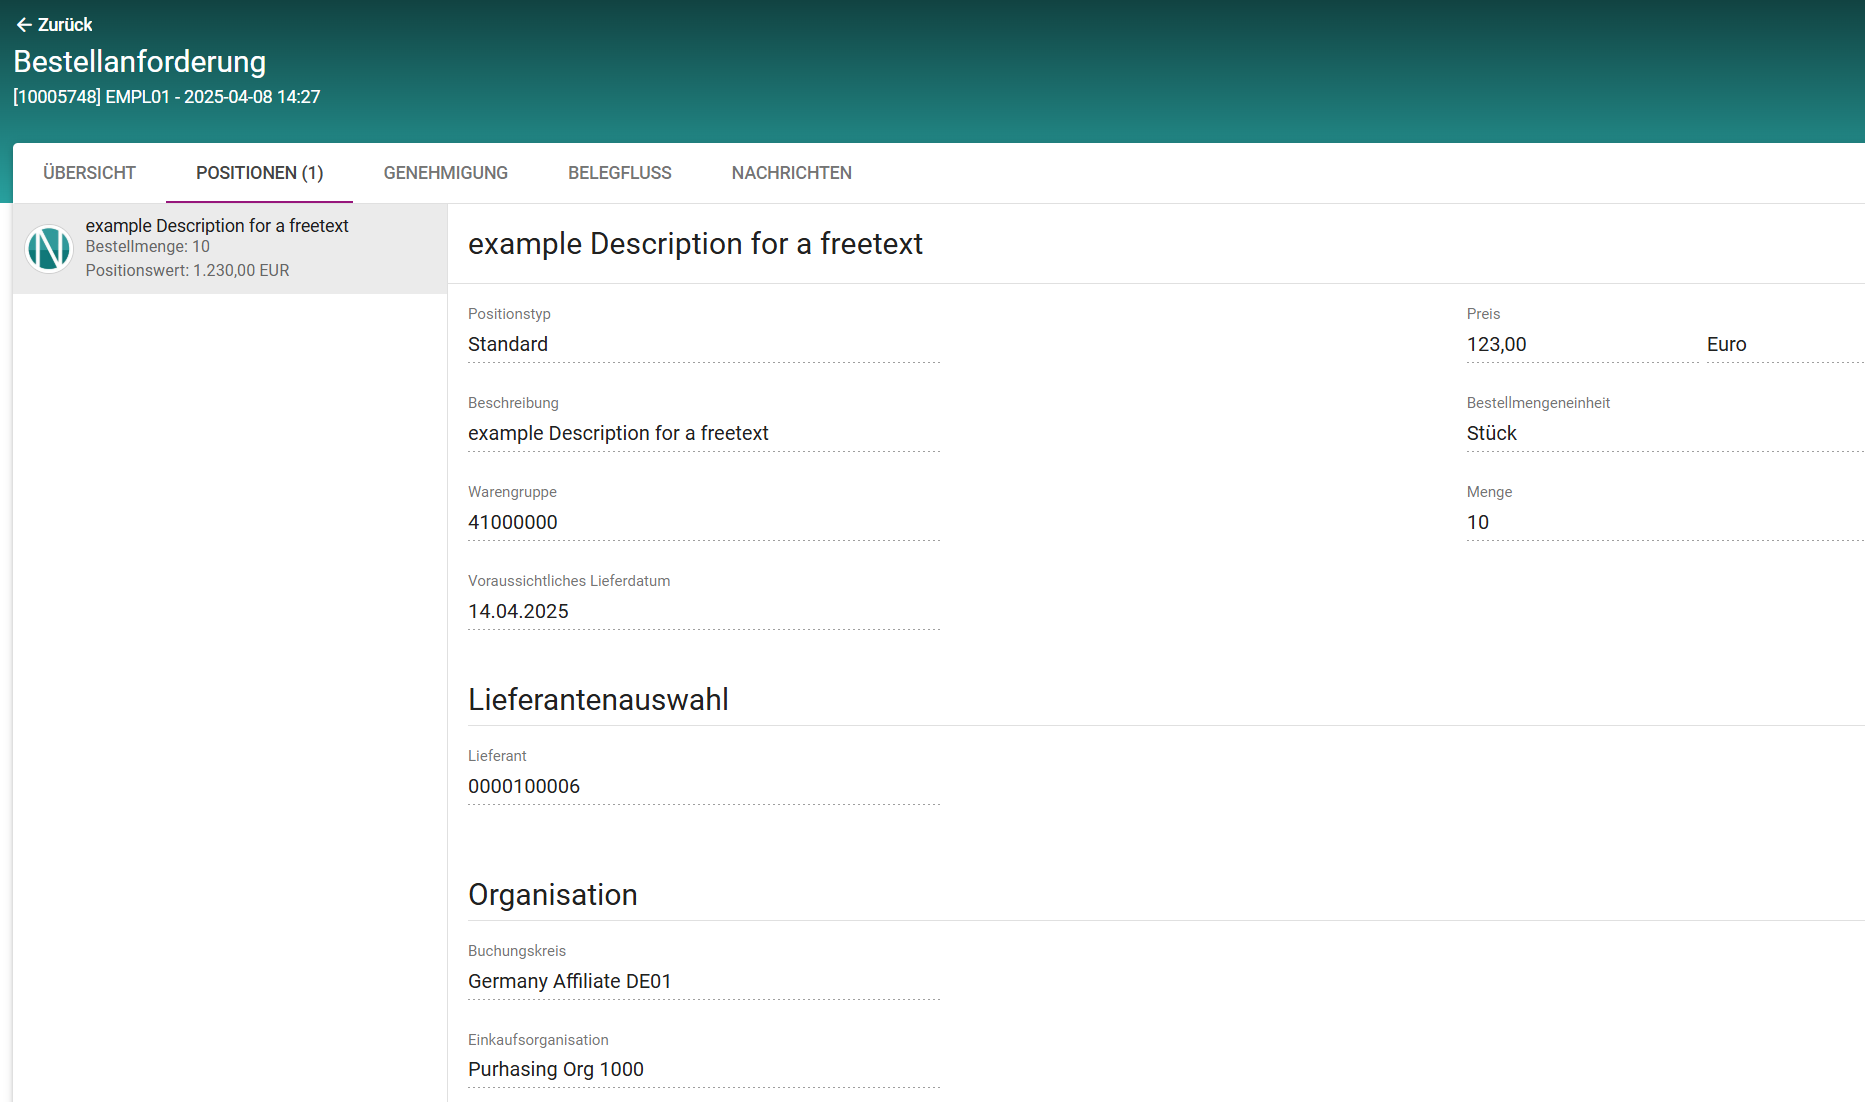The height and width of the screenshot is (1102, 1865).
Task: Click the Buchungskreis field Germany Affiliate DE01
Action: tap(703, 982)
